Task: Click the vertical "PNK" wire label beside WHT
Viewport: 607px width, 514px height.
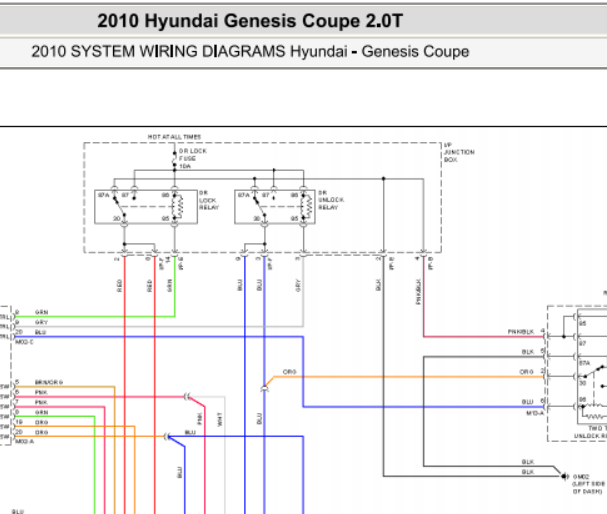Action: (200, 418)
